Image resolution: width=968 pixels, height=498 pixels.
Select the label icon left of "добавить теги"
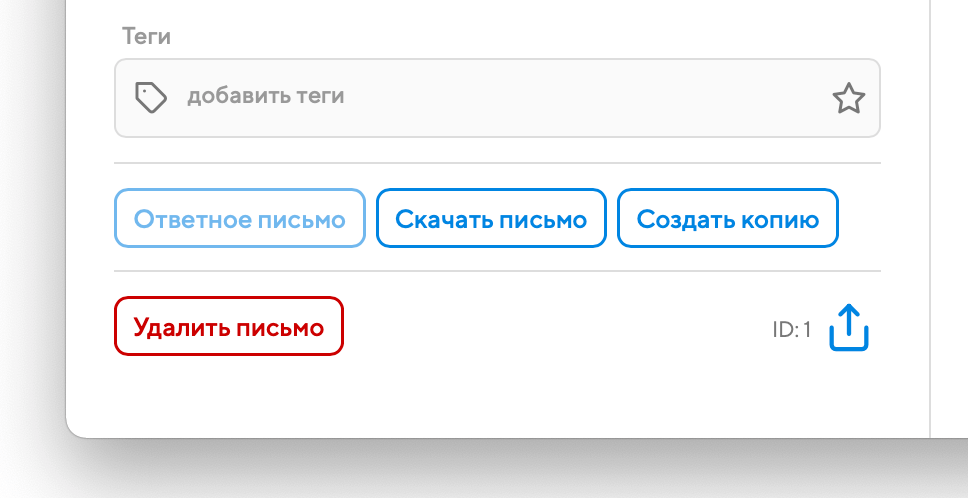[x=150, y=97]
